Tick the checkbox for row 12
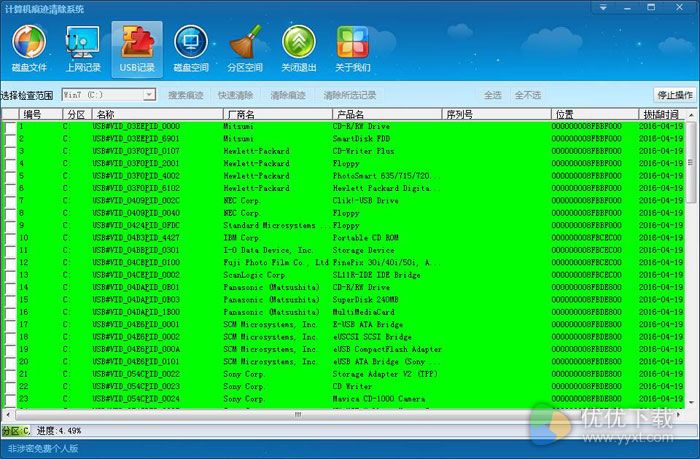The image size is (700, 459). coord(10,263)
